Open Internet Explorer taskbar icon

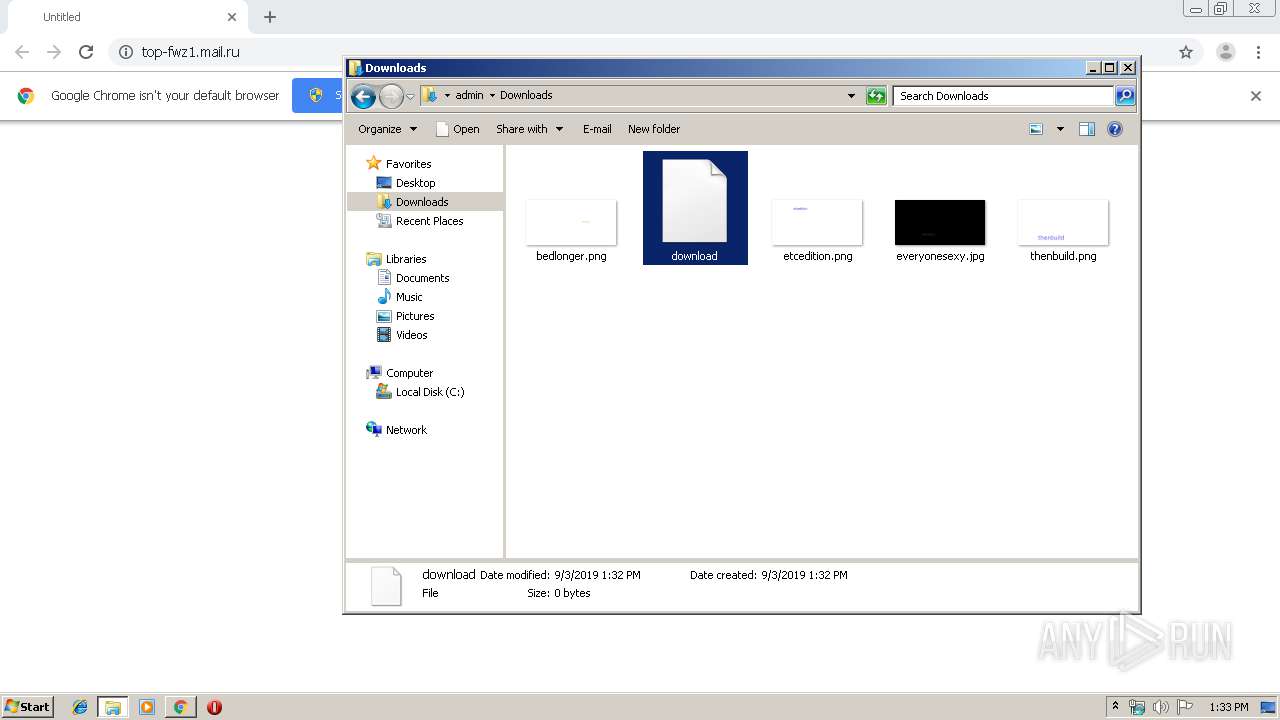[x=80, y=707]
